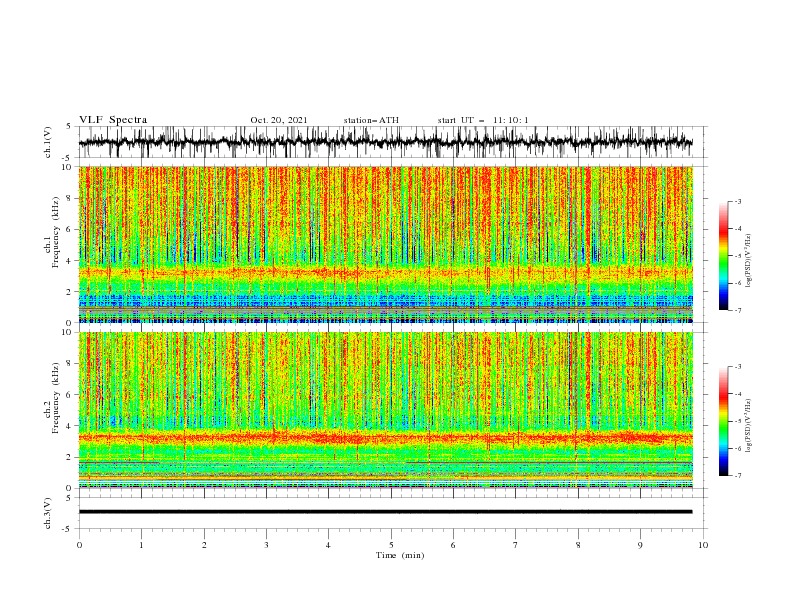
Task: Click the ch.2 spectrogram panel
Action: pos(386,410)
